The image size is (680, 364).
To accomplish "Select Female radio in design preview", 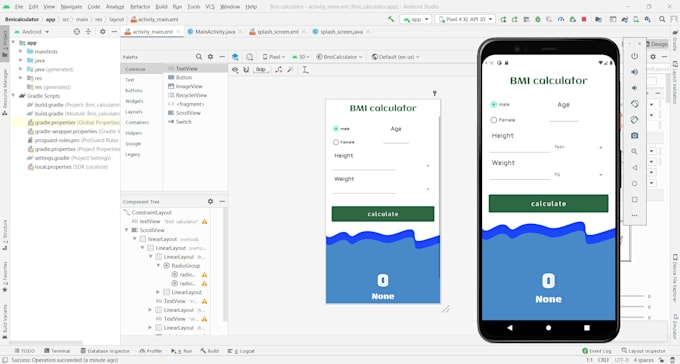I will pos(336,142).
